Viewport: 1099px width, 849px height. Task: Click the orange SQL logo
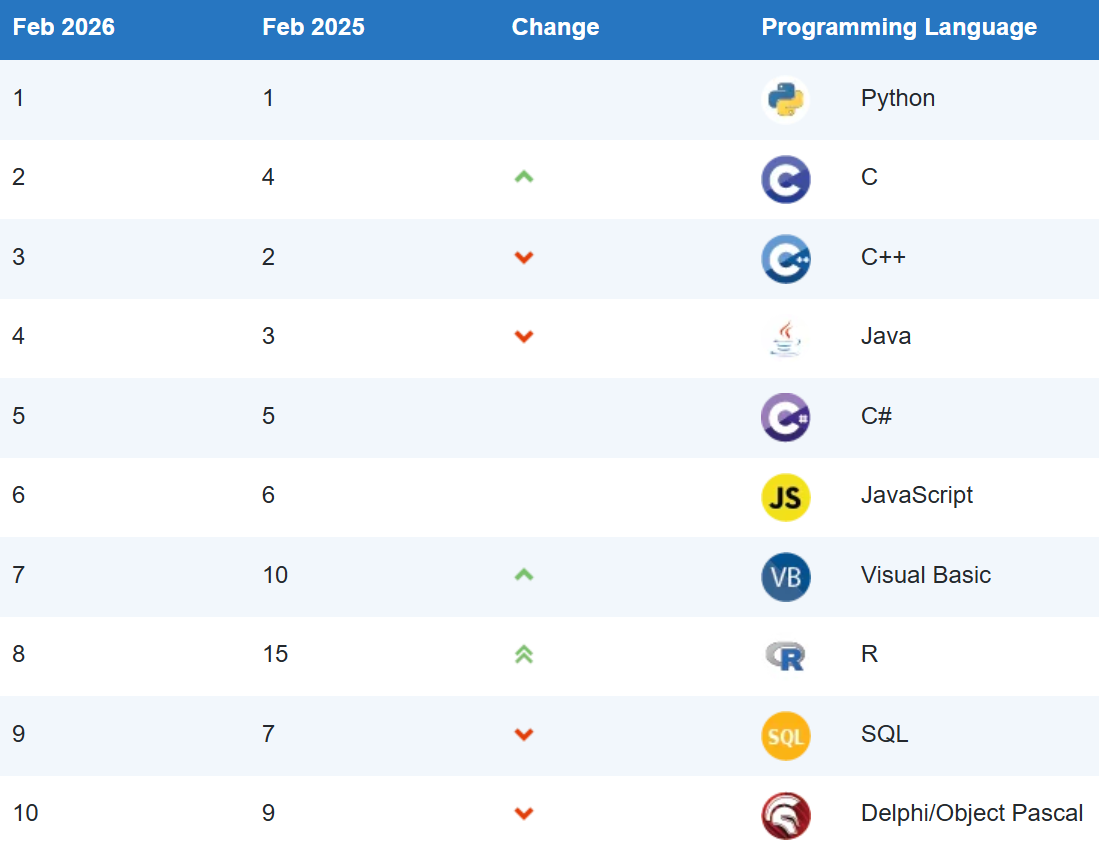(786, 736)
